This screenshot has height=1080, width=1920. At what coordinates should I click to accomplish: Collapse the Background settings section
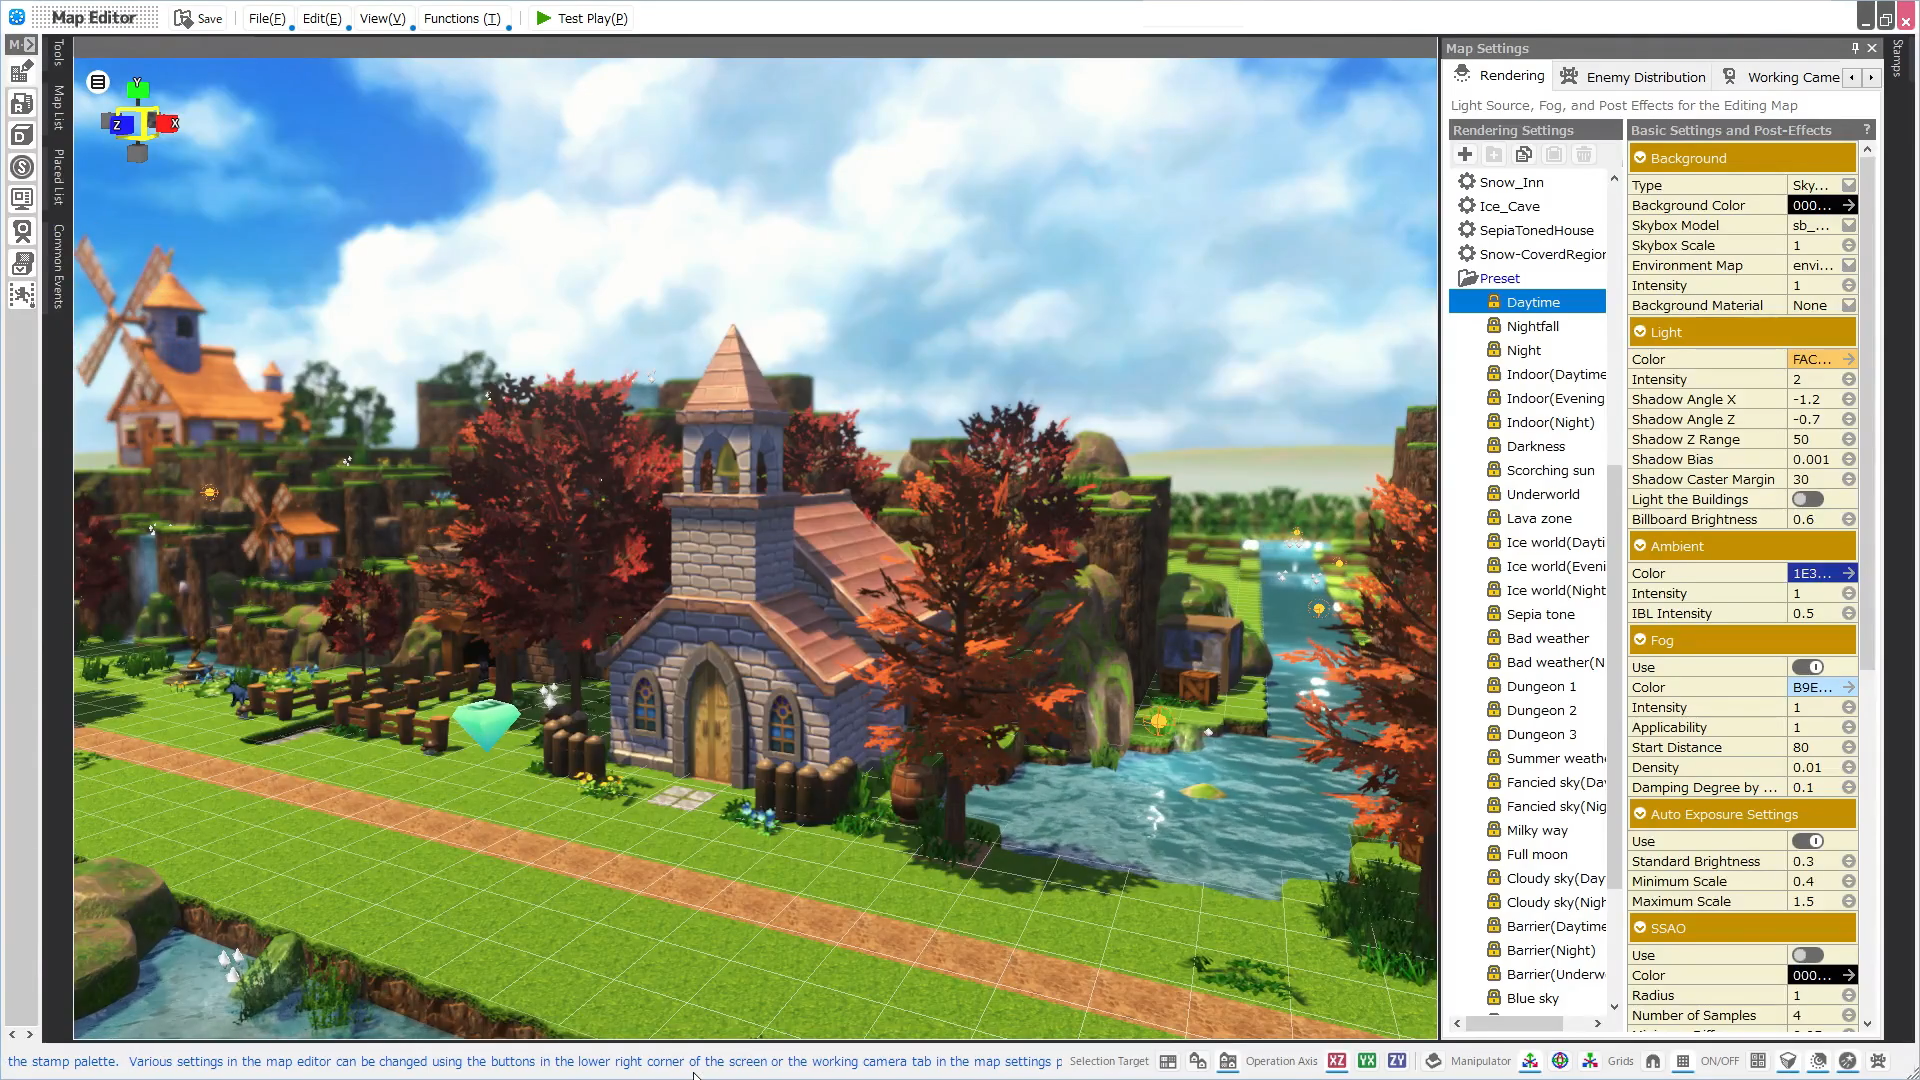(1640, 157)
